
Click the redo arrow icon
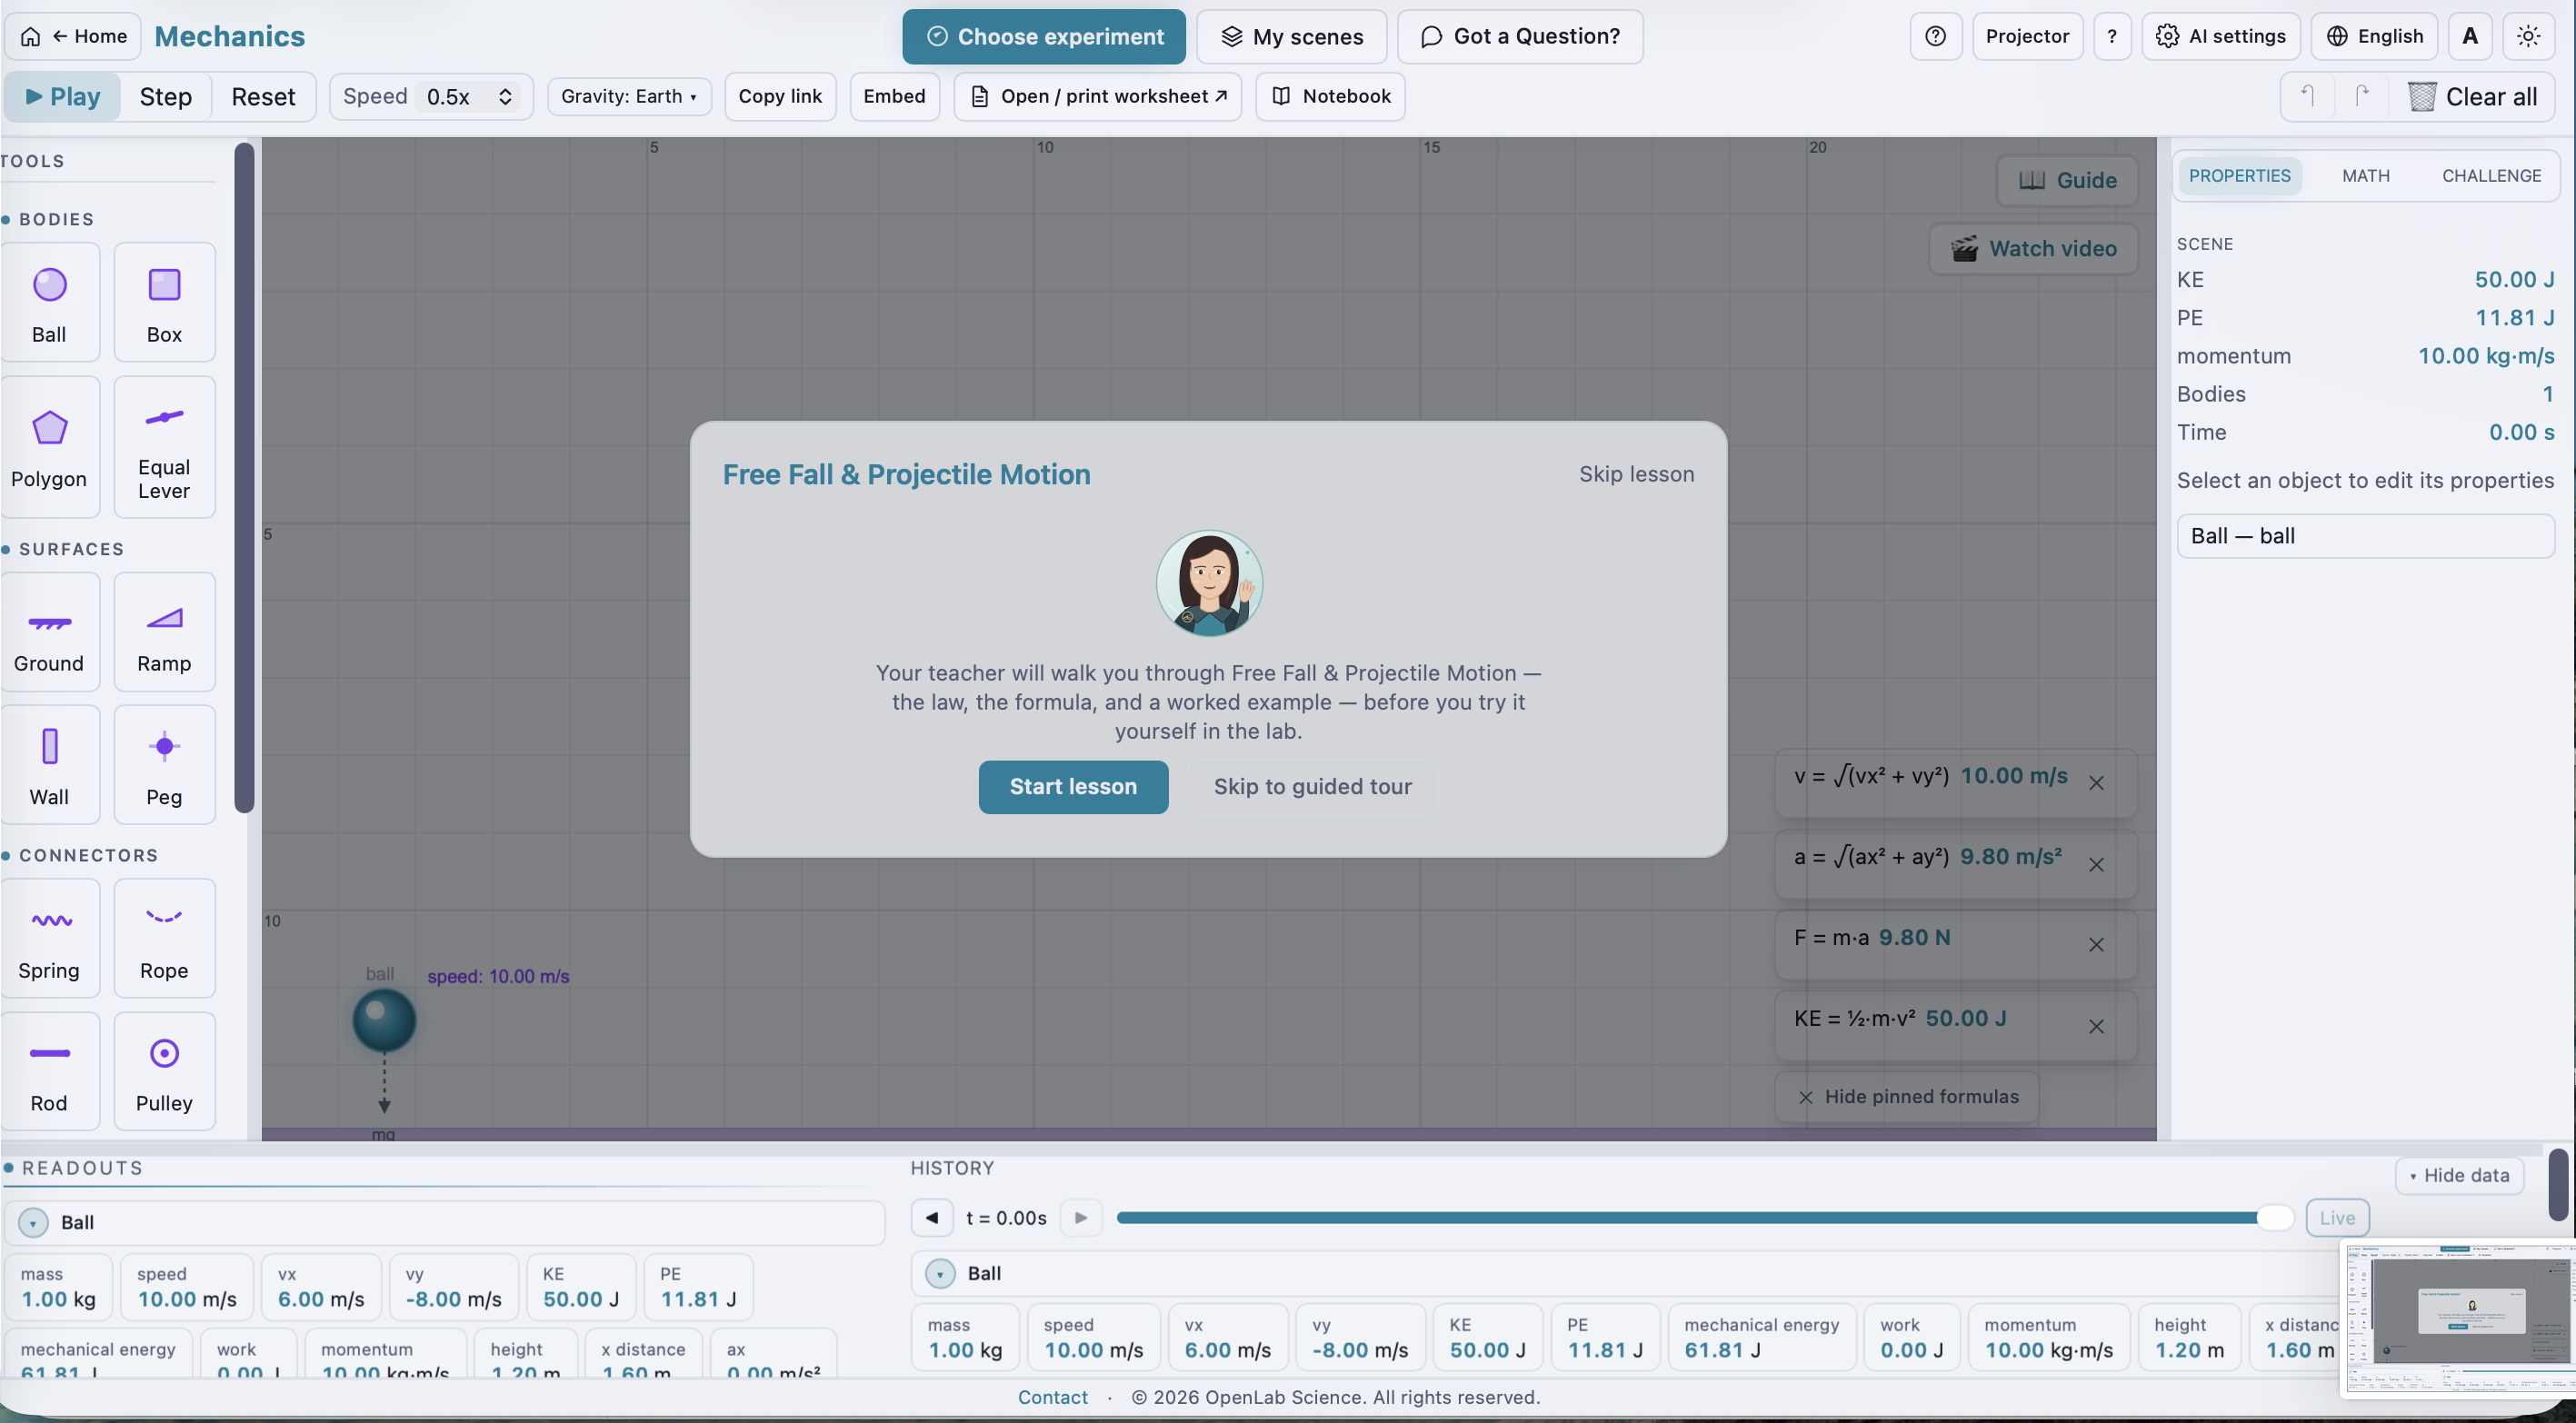(x=2361, y=96)
